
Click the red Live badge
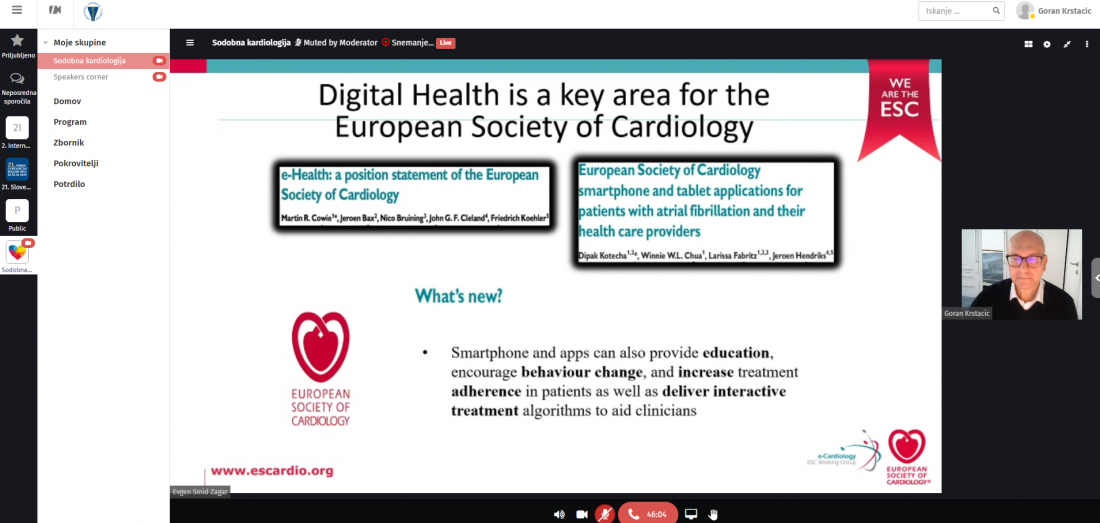(445, 43)
